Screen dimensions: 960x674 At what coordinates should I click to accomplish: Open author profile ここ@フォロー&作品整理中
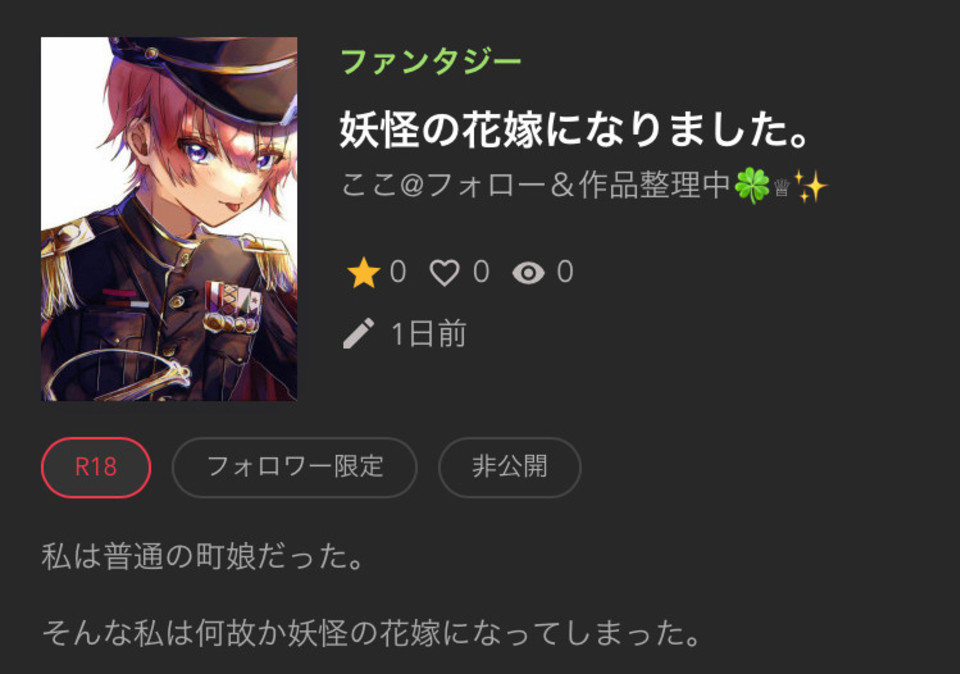pos(536,185)
